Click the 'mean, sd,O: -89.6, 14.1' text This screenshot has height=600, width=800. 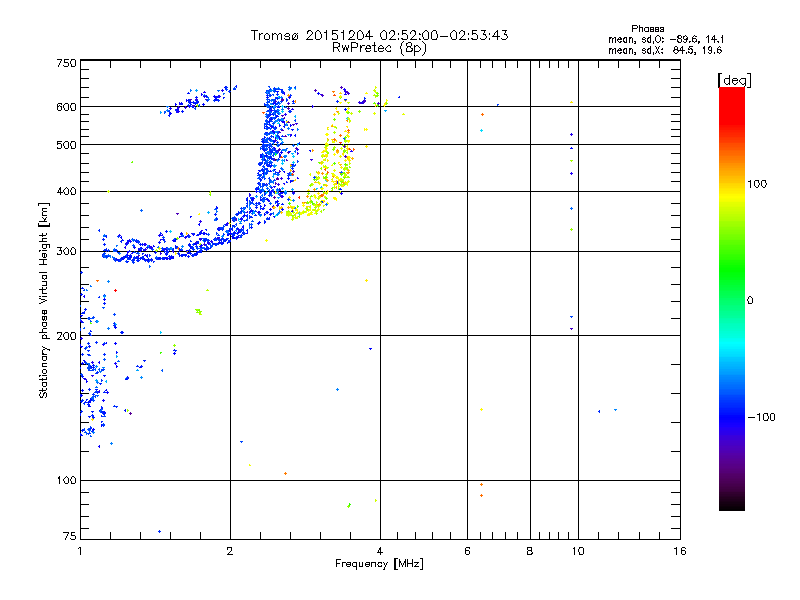click(666, 39)
